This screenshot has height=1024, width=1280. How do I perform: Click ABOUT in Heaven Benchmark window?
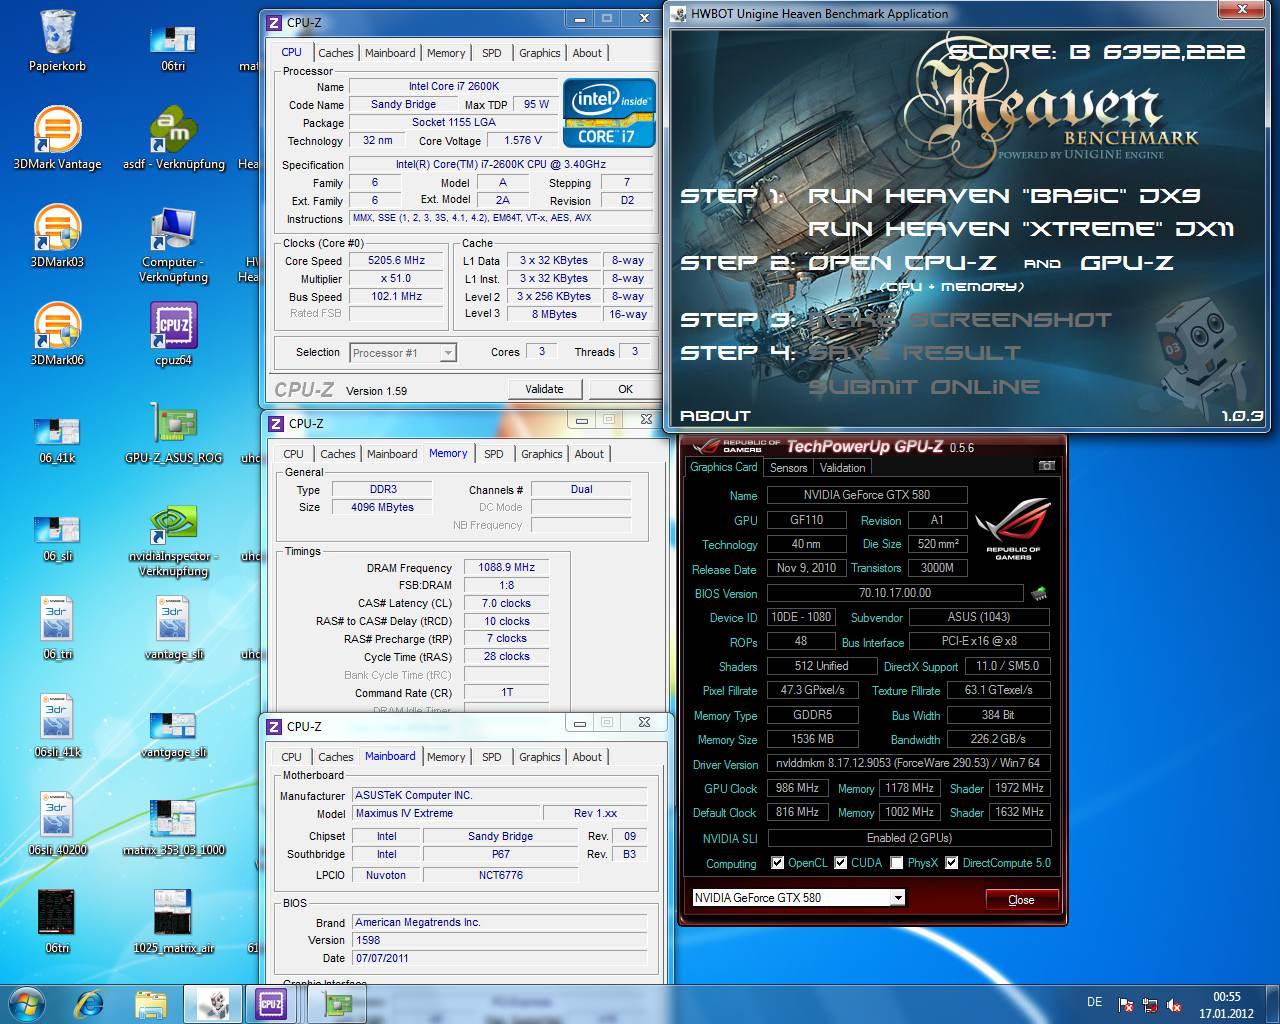click(x=715, y=415)
